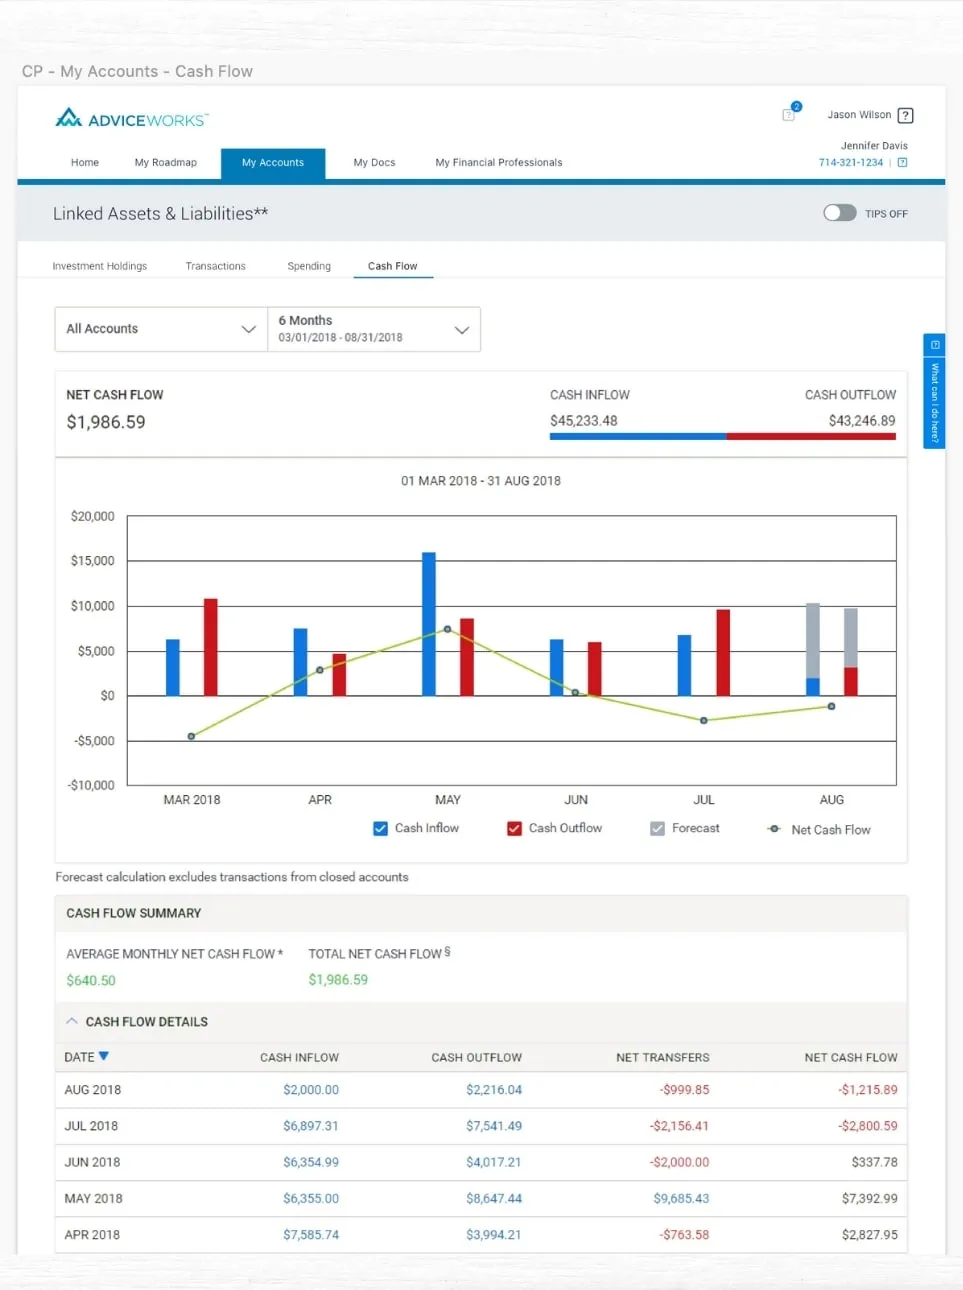Click the Jennifer Davis advisor name
The width and height of the screenshot is (963, 1290).
click(x=874, y=146)
